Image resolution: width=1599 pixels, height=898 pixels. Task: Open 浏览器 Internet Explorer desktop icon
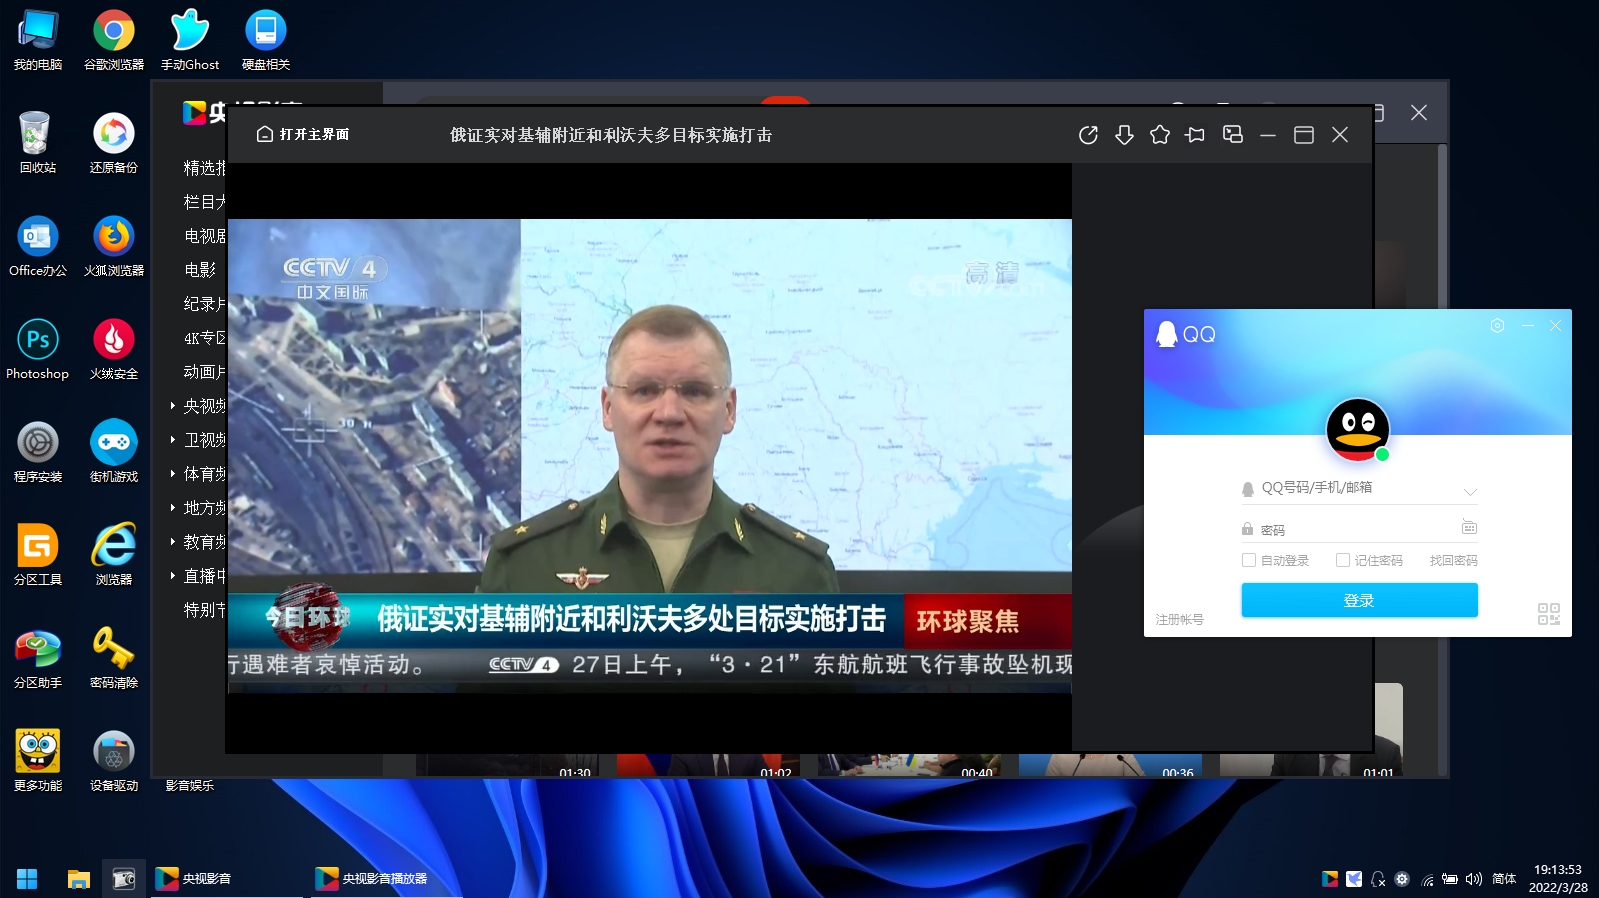point(114,555)
